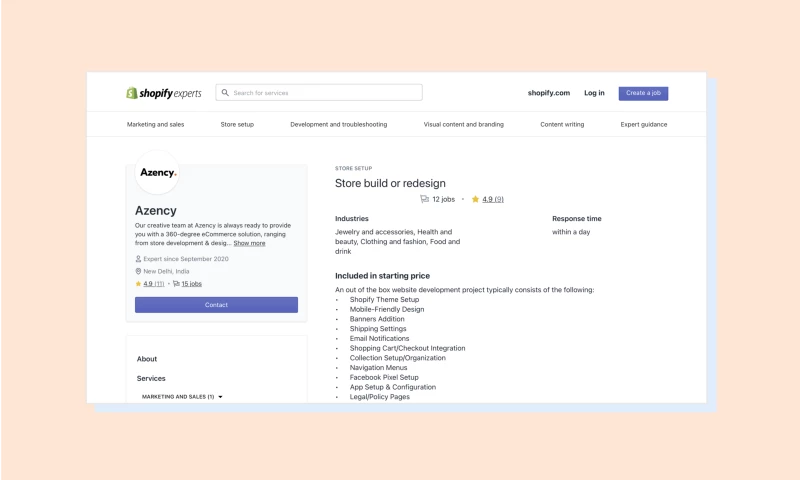Image resolution: width=800 pixels, height=480 pixels.
Task: Expand description with Show more
Action: coord(249,243)
